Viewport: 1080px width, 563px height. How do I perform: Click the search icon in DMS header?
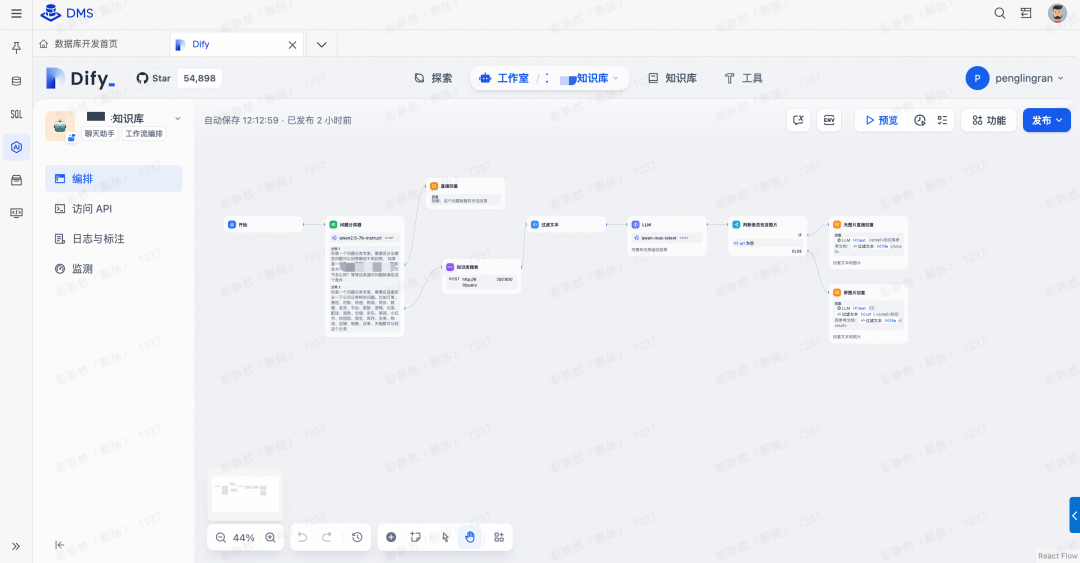(x=999, y=13)
